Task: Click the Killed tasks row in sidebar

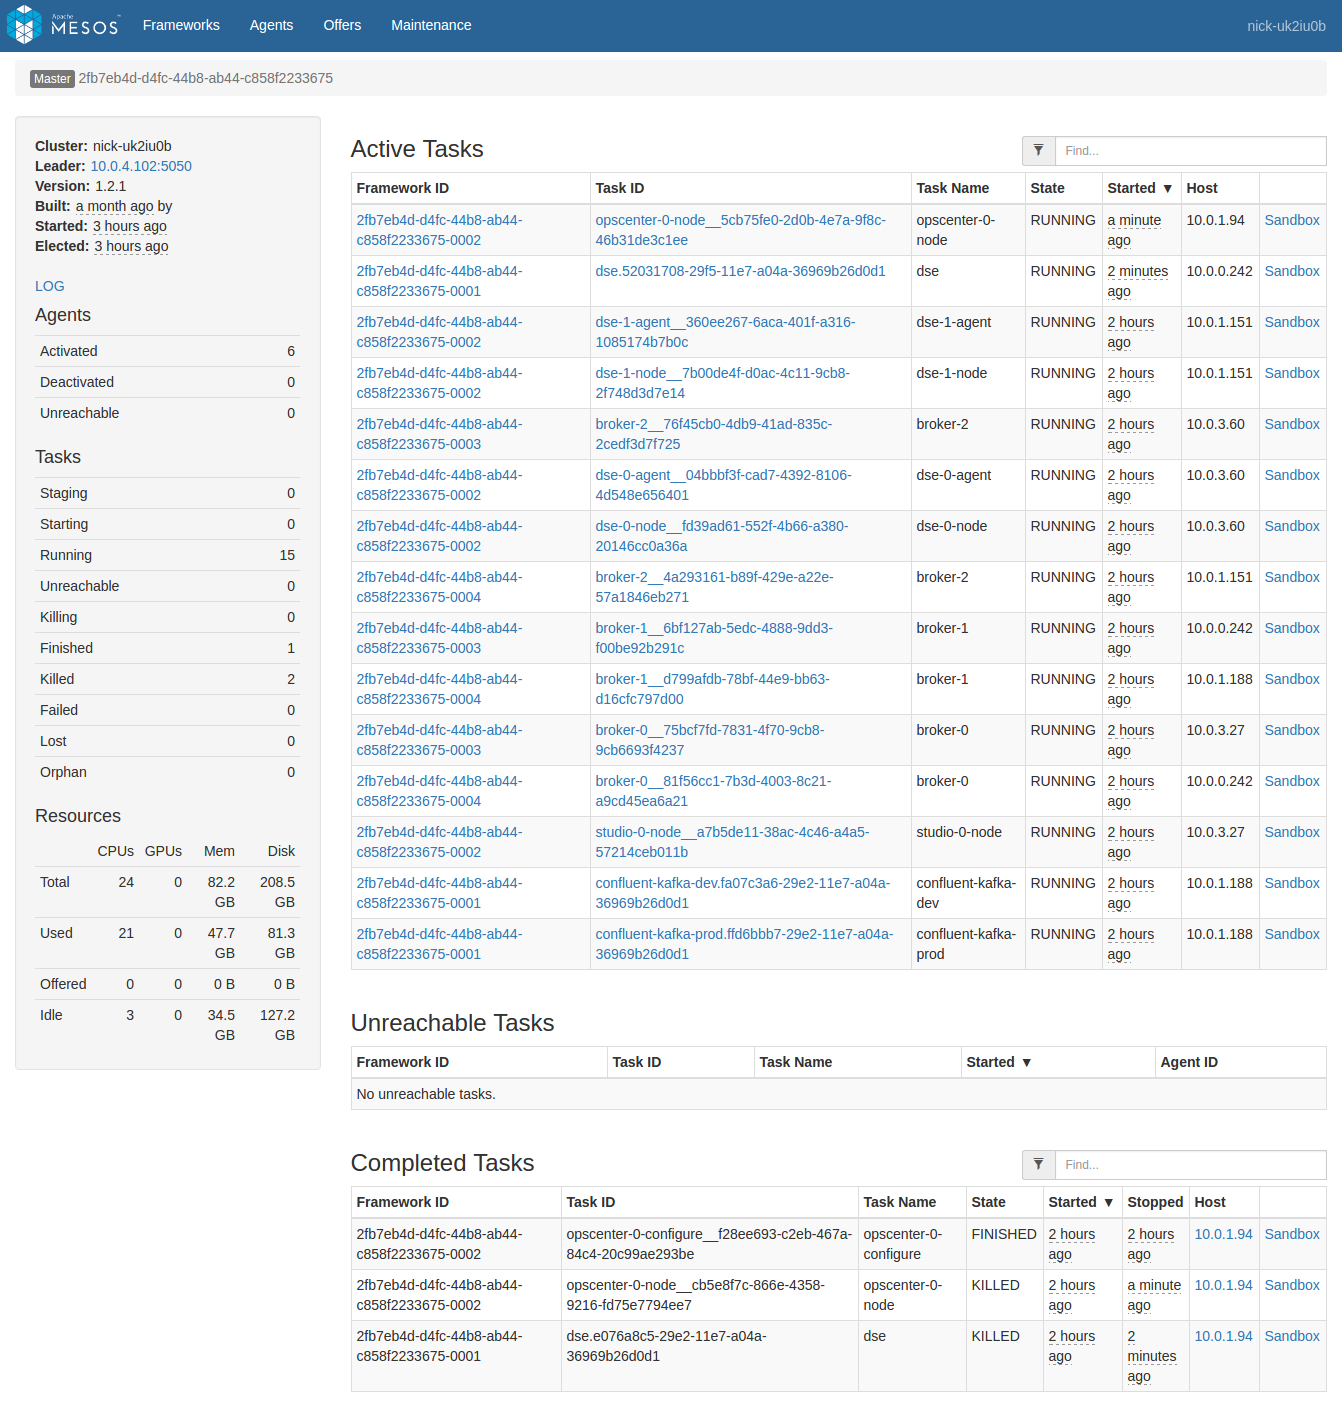Action: click(x=167, y=679)
